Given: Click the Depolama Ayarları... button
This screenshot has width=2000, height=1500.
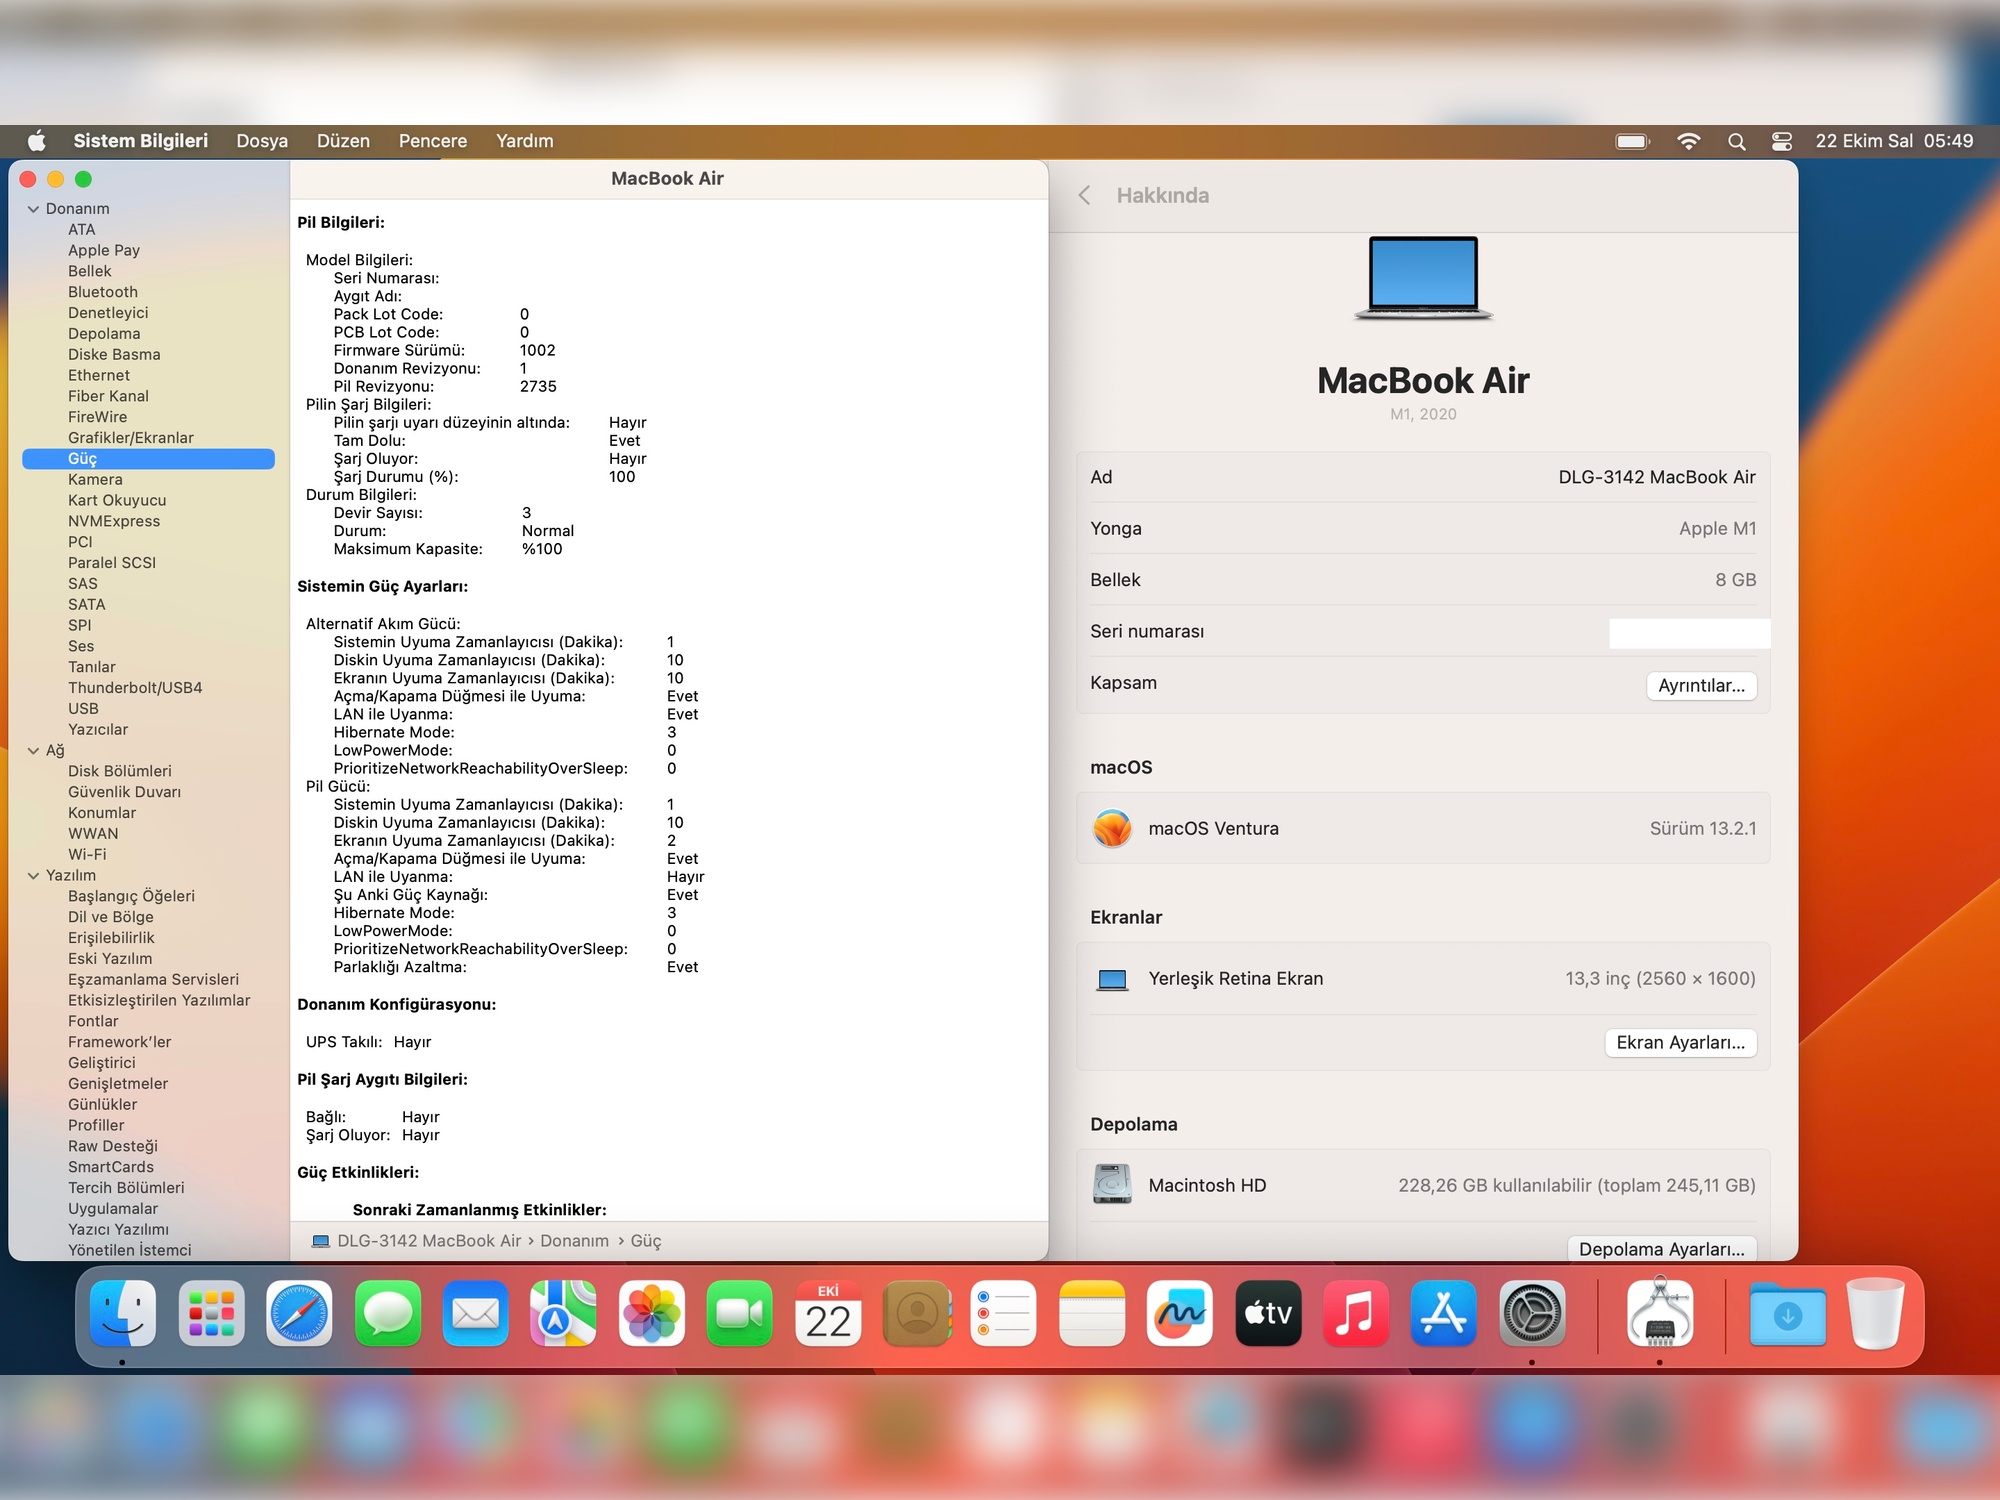Looking at the screenshot, I should click(1661, 1249).
